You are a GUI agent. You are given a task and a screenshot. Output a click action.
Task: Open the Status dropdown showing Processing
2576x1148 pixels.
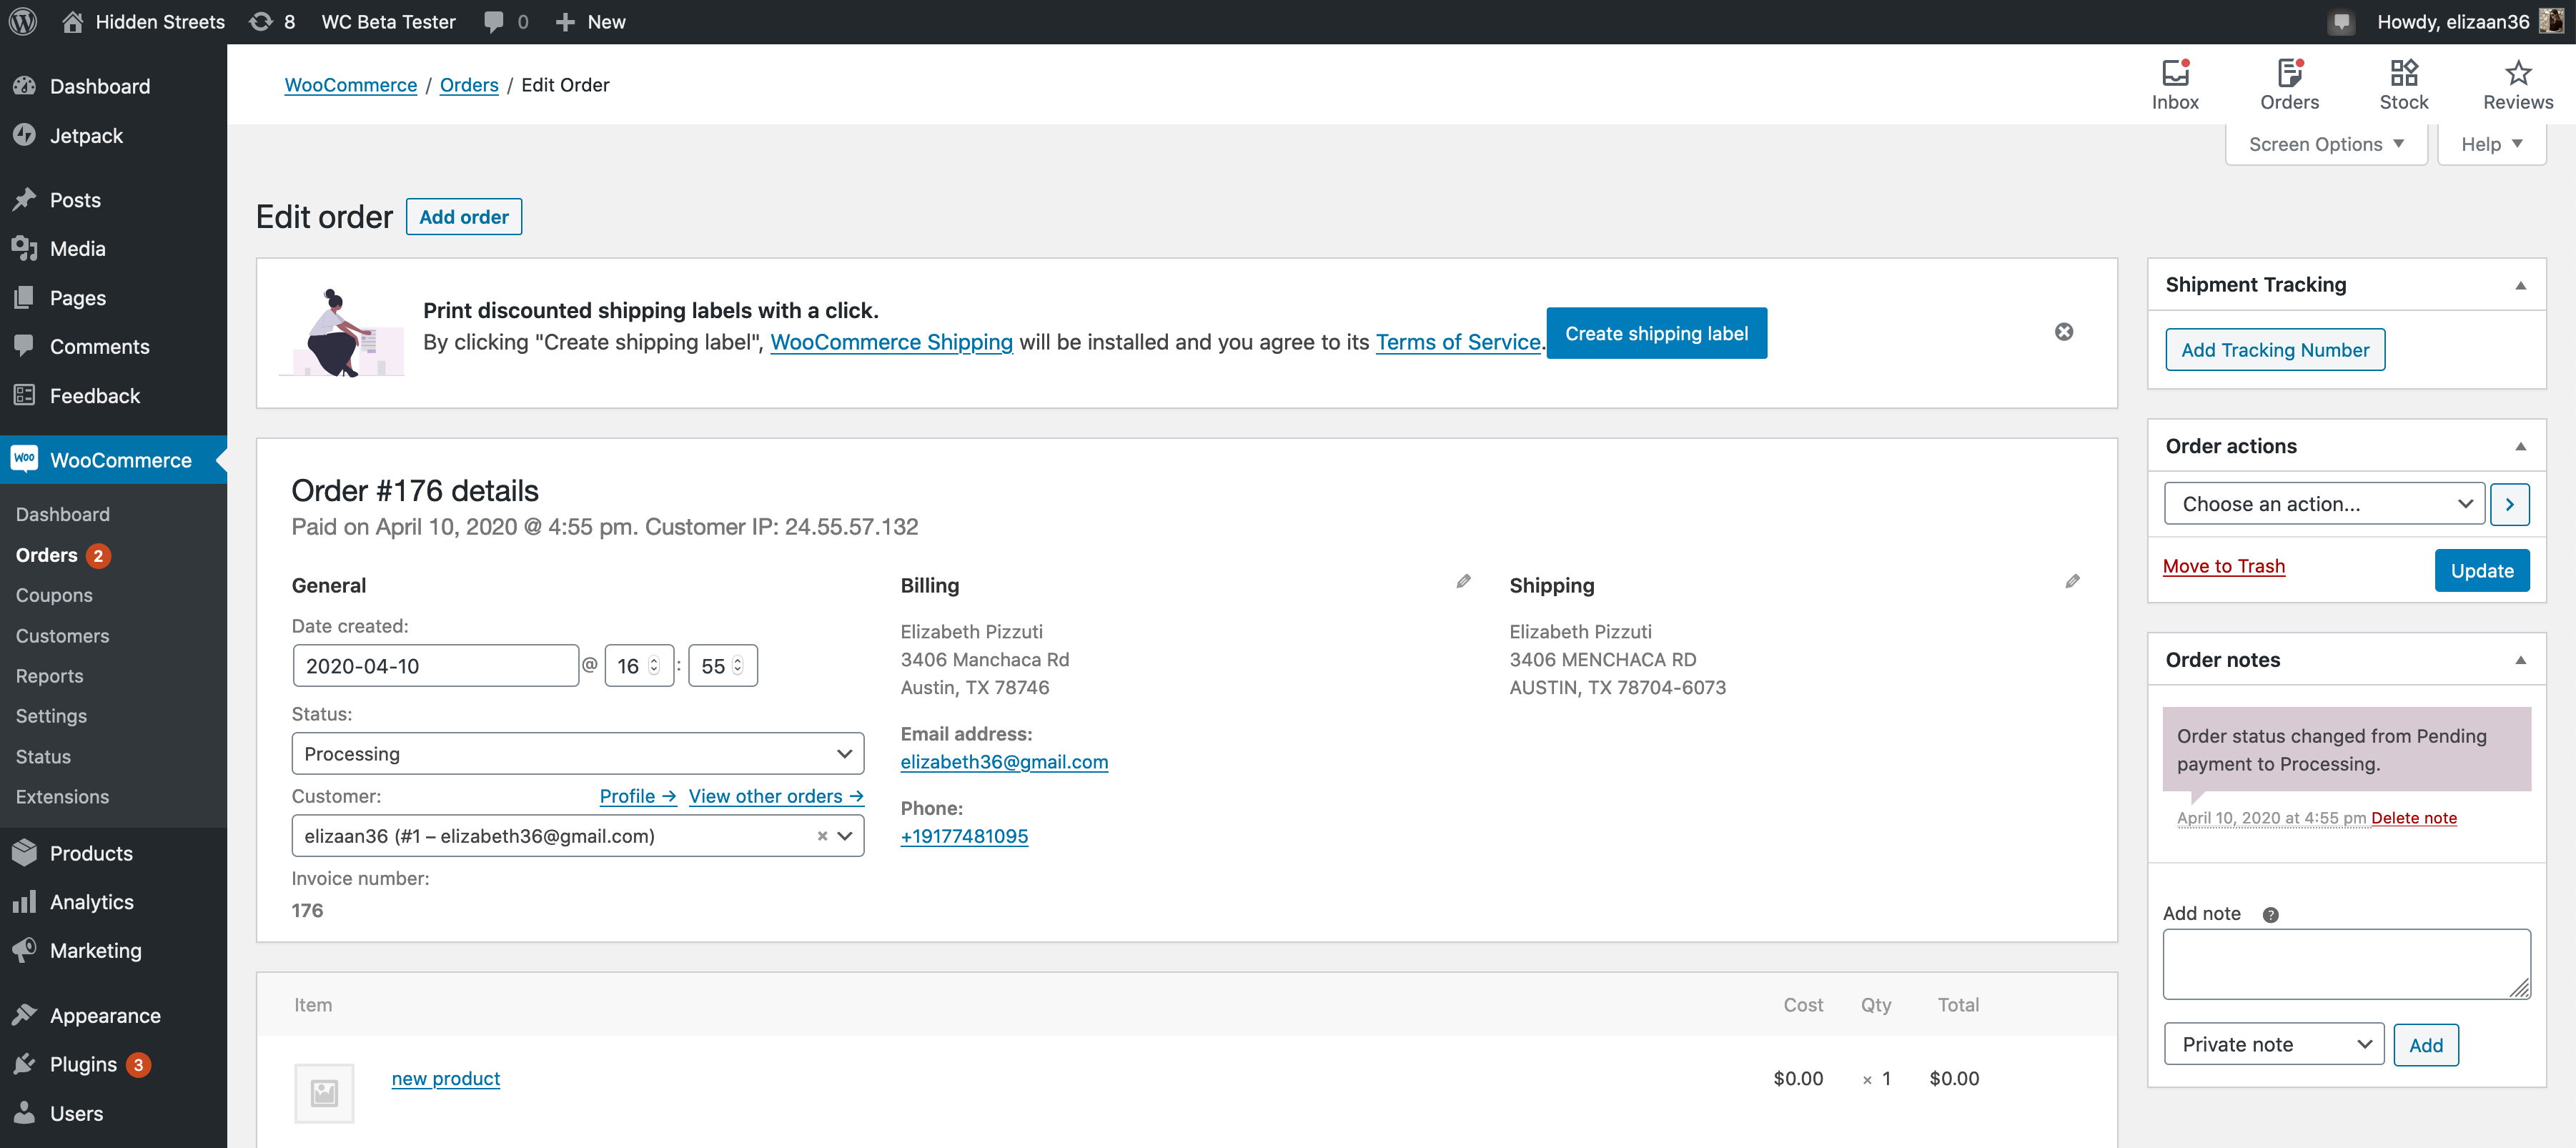click(577, 753)
